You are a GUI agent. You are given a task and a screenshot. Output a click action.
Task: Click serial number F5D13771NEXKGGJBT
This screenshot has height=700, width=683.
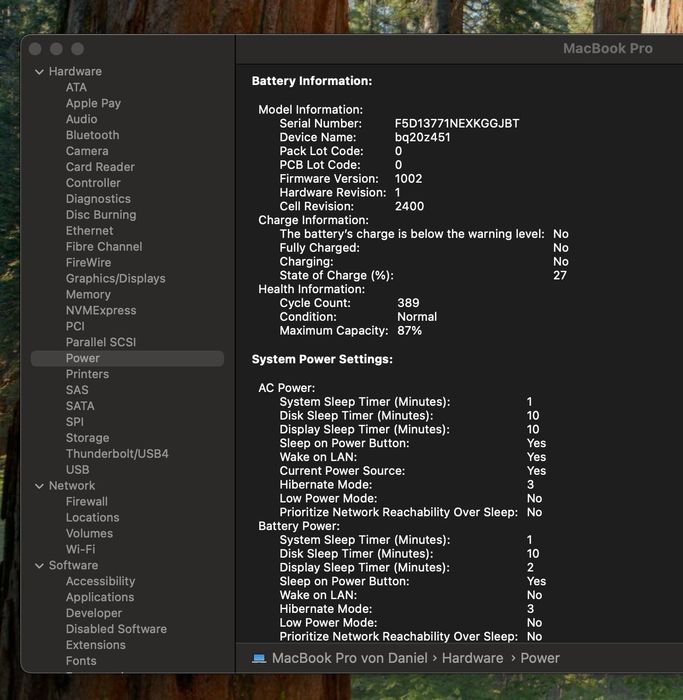(457, 124)
